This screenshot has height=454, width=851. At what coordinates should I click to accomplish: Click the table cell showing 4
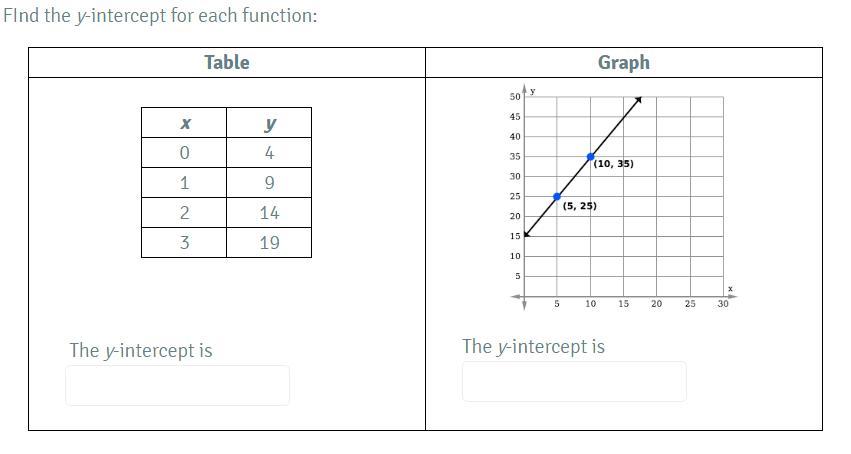tap(269, 152)
